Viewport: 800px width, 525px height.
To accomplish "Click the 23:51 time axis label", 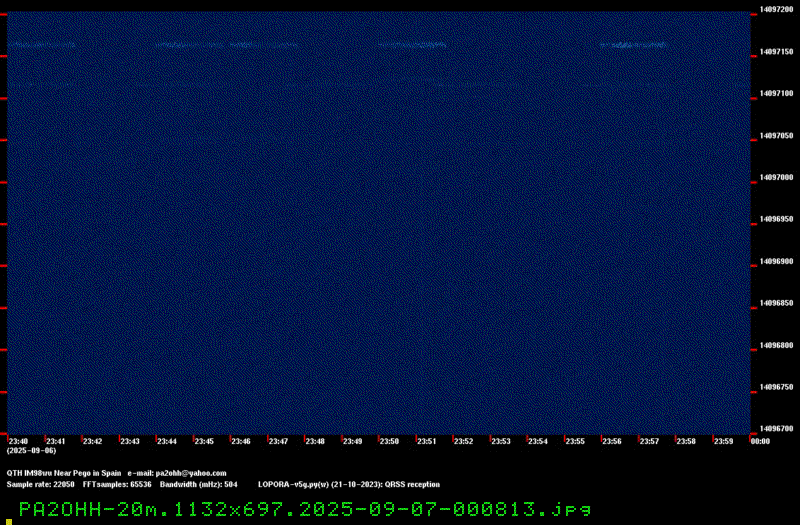I will coord(427,441).
